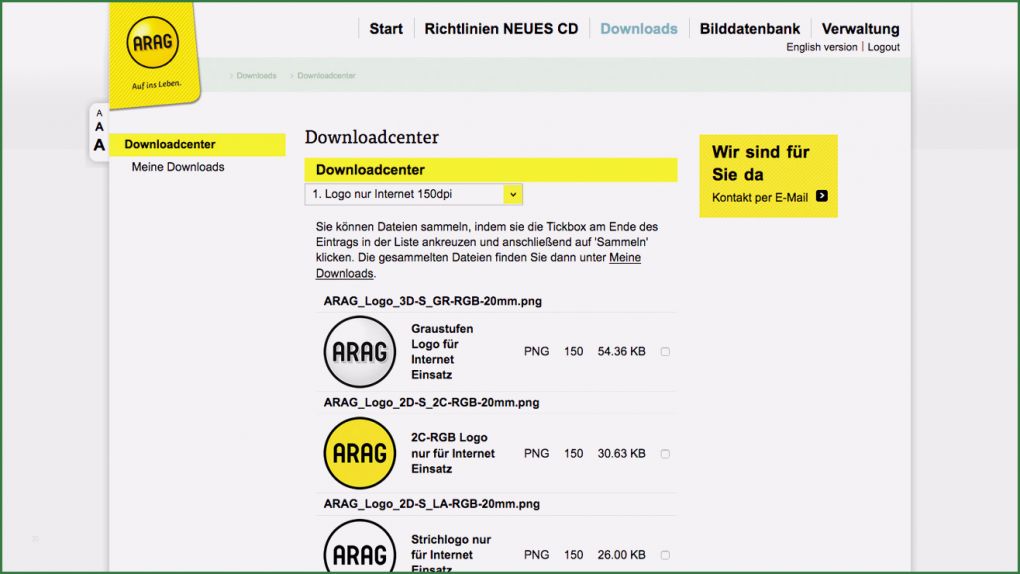Click the Logout link

click(883, 47)
